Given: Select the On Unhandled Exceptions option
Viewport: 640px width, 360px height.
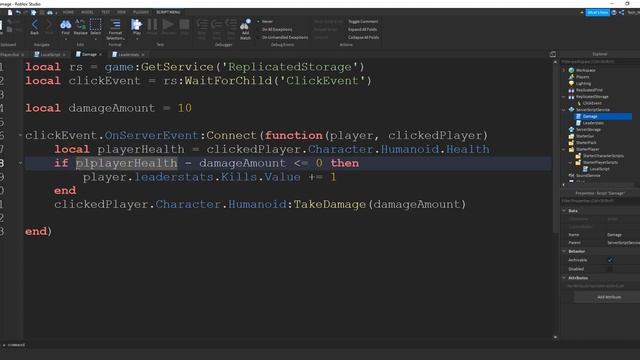Looking at the screenshot, I should (283, 37).
